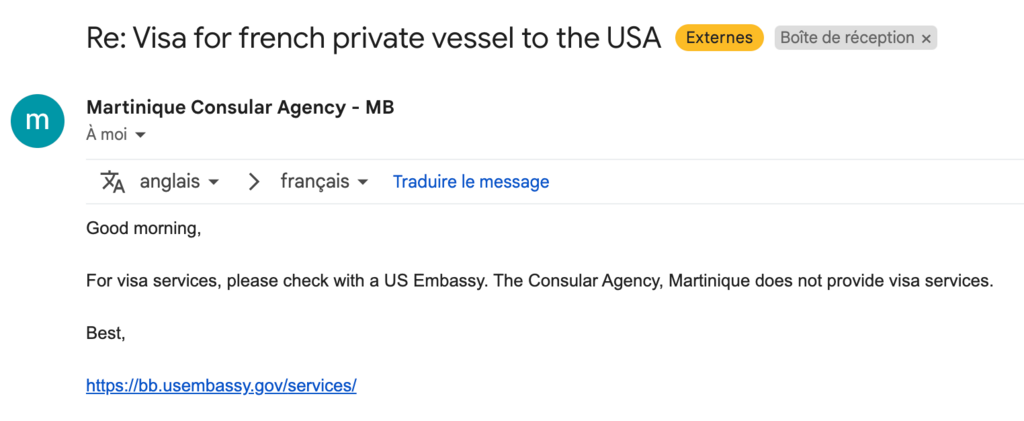1024x421 pixels.
Task: Expand recipient details arrow next to 'À moi'
Action: tap(140, 136)
